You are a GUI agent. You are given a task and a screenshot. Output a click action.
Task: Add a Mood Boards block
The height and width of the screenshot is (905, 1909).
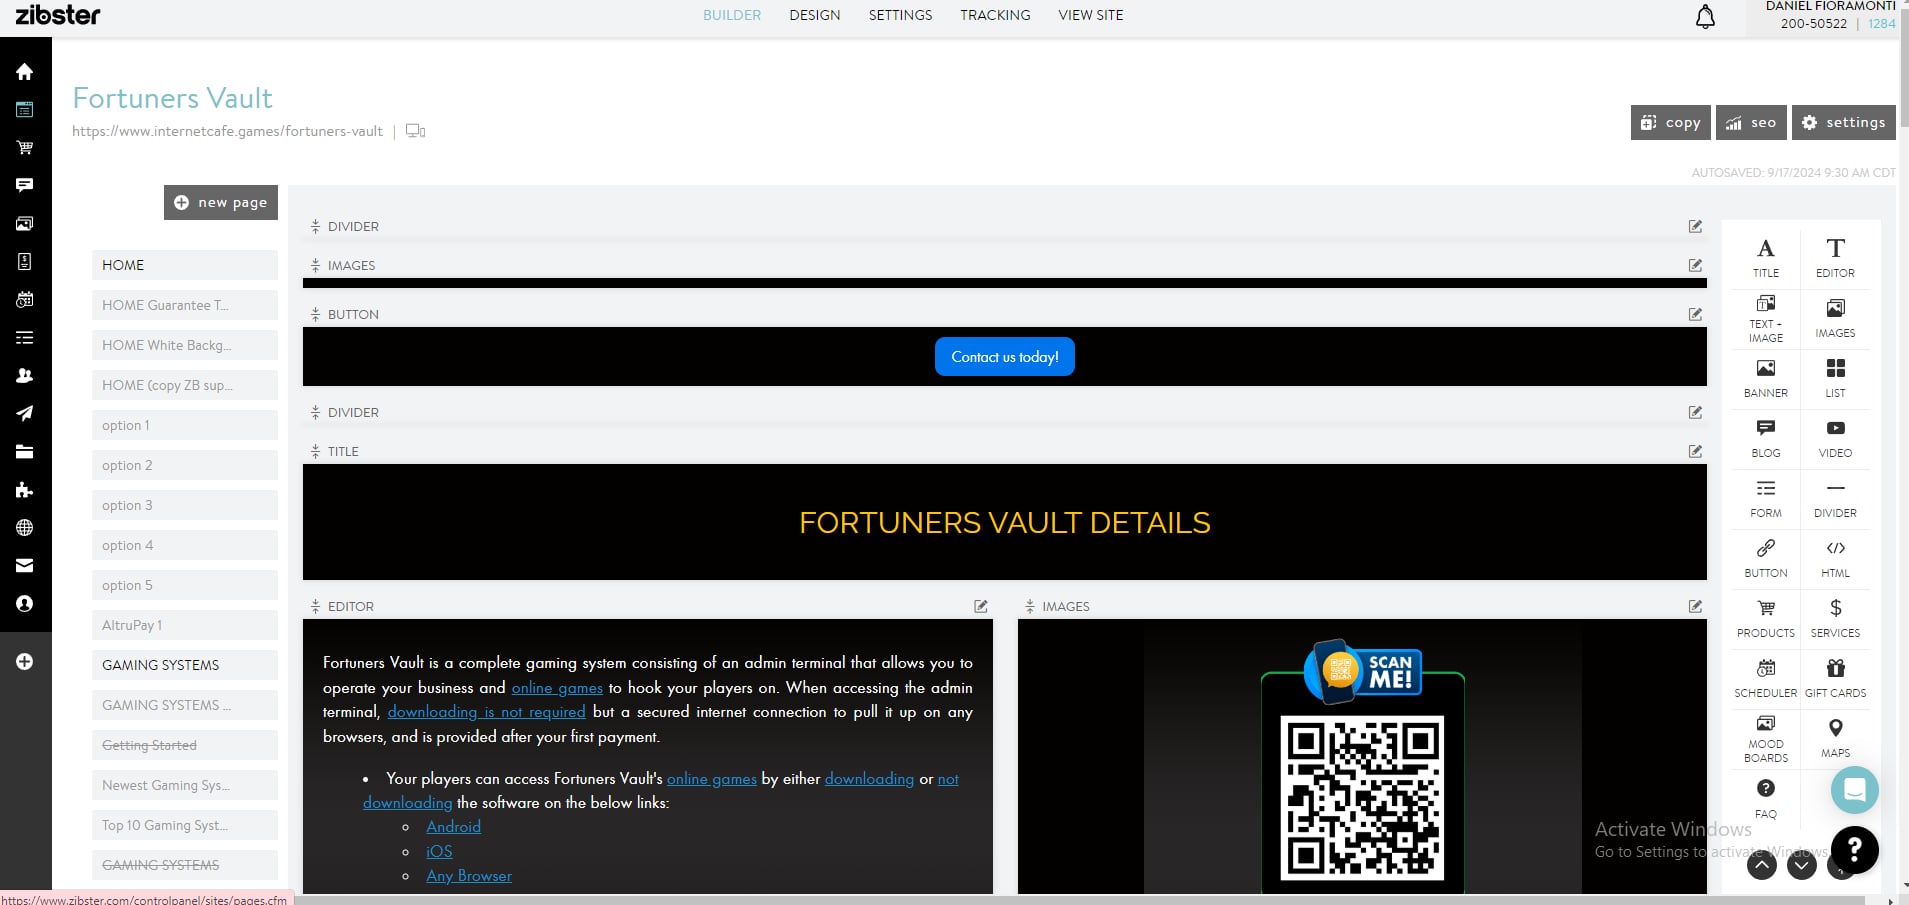point(1766,739)
